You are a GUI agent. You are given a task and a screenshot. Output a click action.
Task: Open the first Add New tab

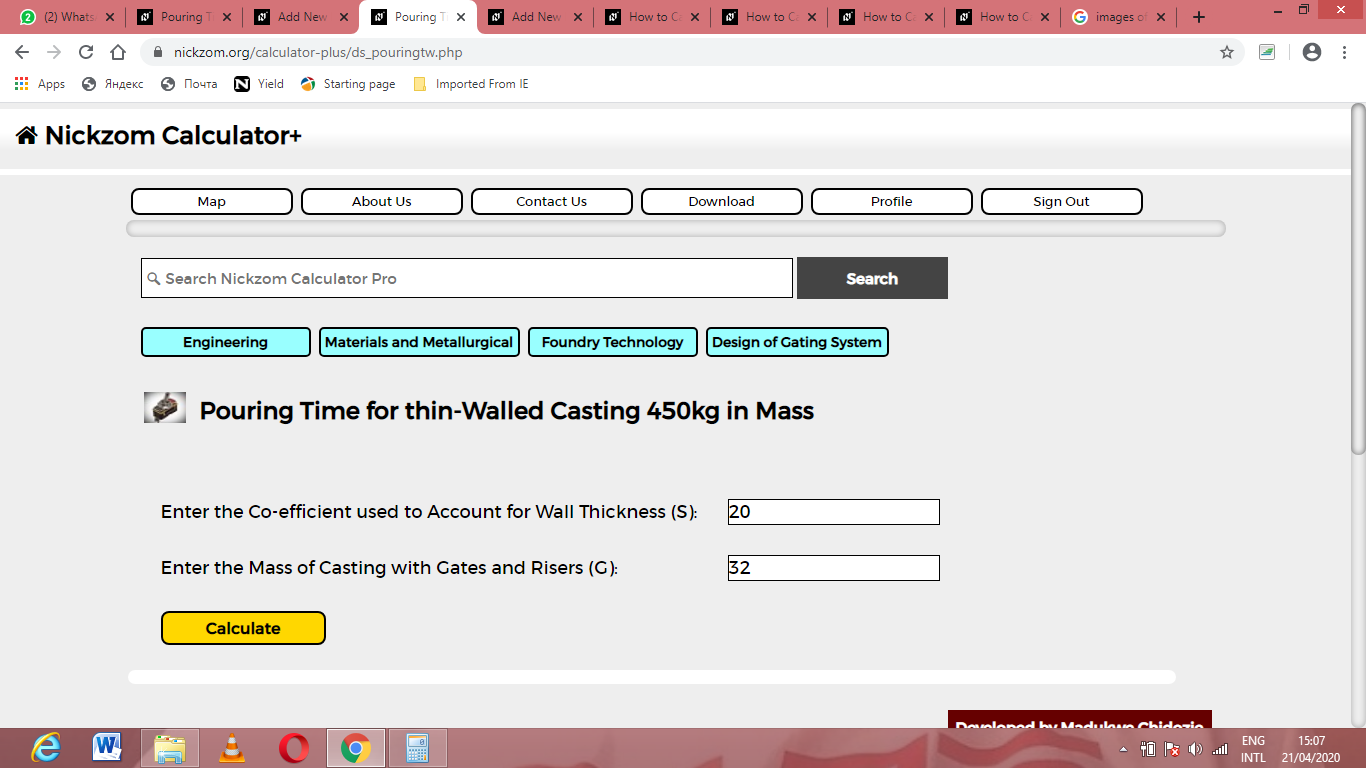(x=301, y=17)
